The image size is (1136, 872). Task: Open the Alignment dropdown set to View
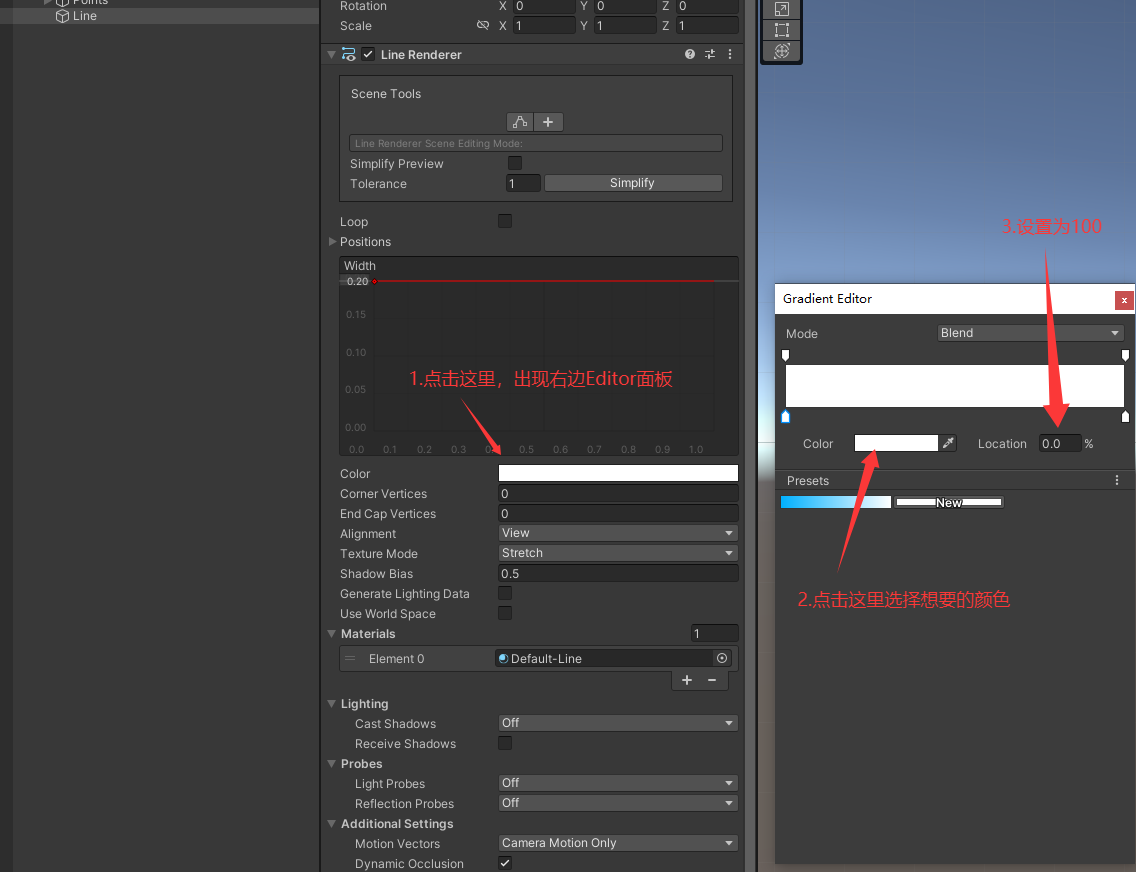pyautogui.click(x=618, y=533)
